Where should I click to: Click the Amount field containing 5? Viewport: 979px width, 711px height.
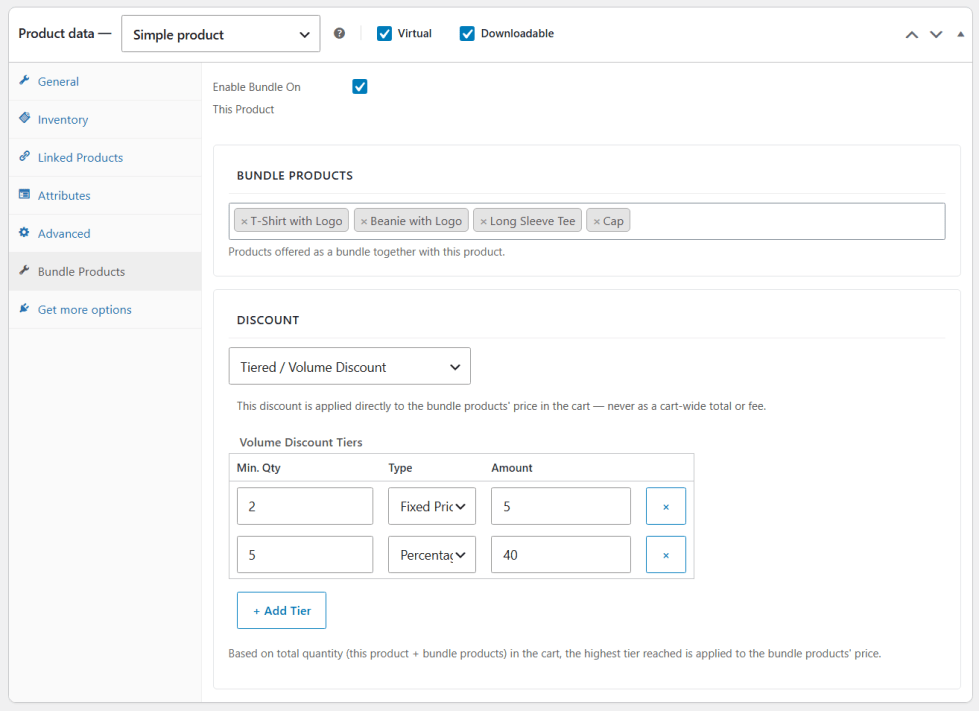[561, 506]
